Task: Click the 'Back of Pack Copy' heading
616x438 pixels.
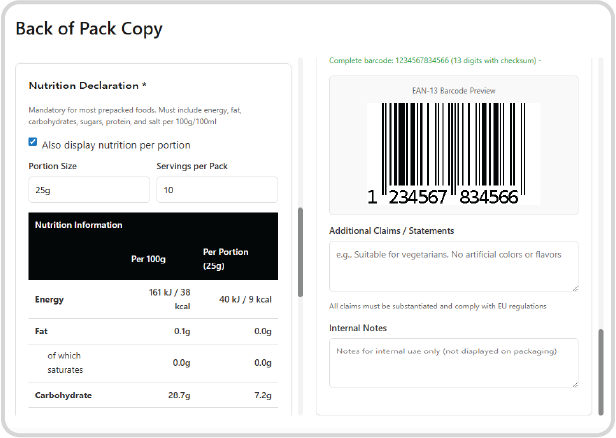Action: pyautogui.click(x=89, y=28)
